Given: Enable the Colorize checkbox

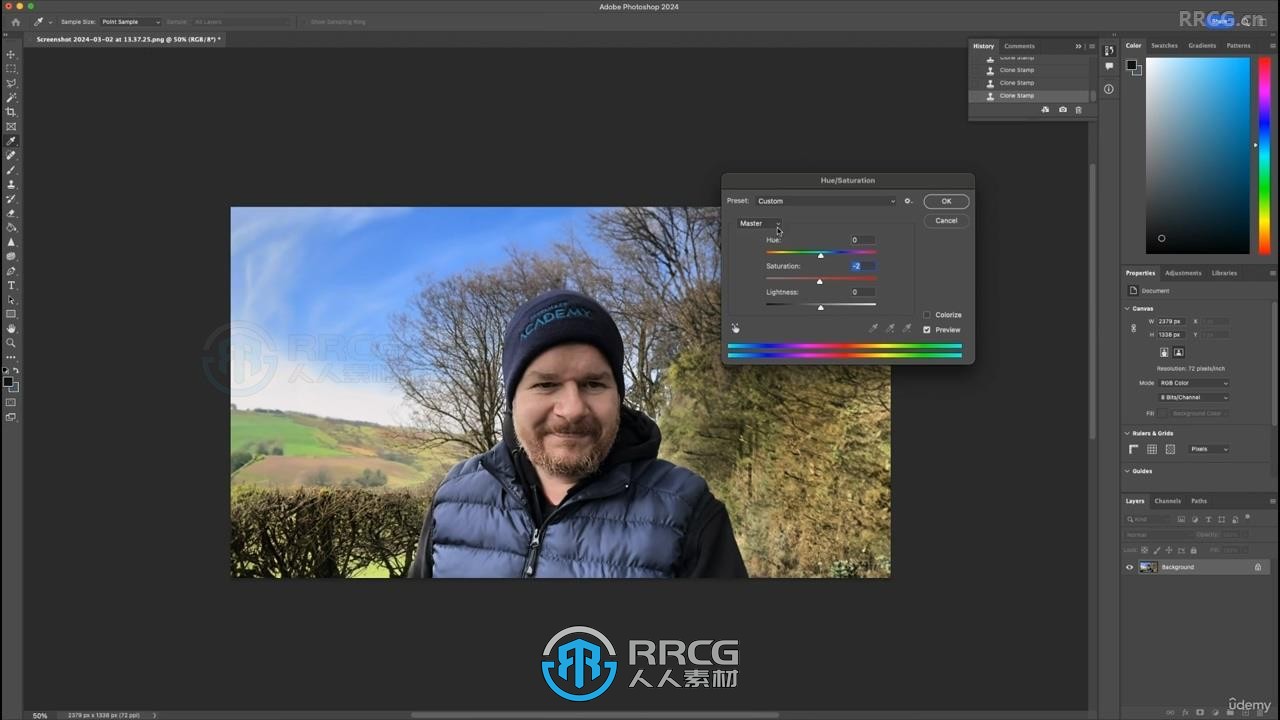Looking at the screenshot, I should [927, 315].
